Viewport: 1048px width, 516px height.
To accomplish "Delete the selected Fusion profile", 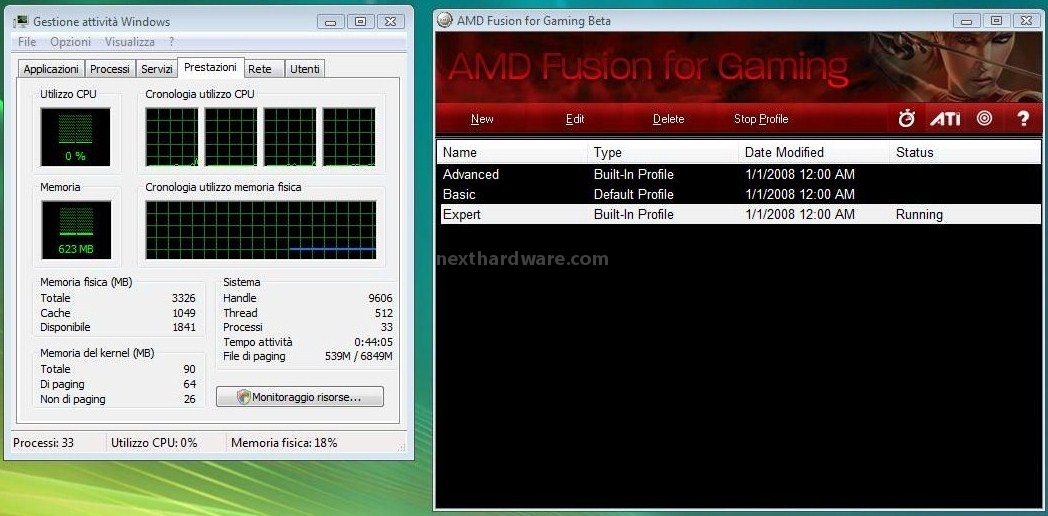I will click(668, 119).
